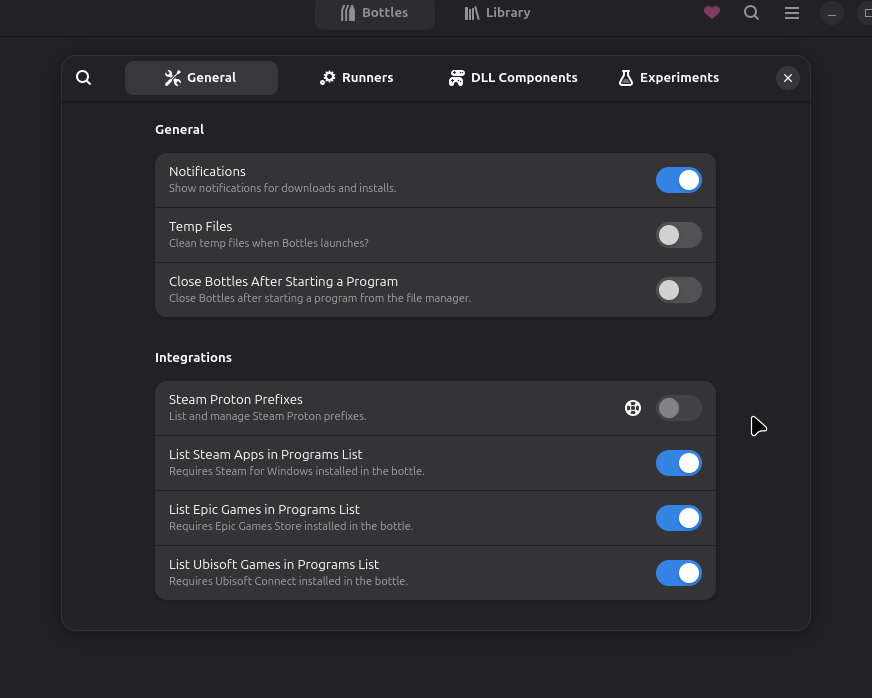This screenshot has width=872, height=698.
Task: Open the Experiments tab
Action: [668, 78]
